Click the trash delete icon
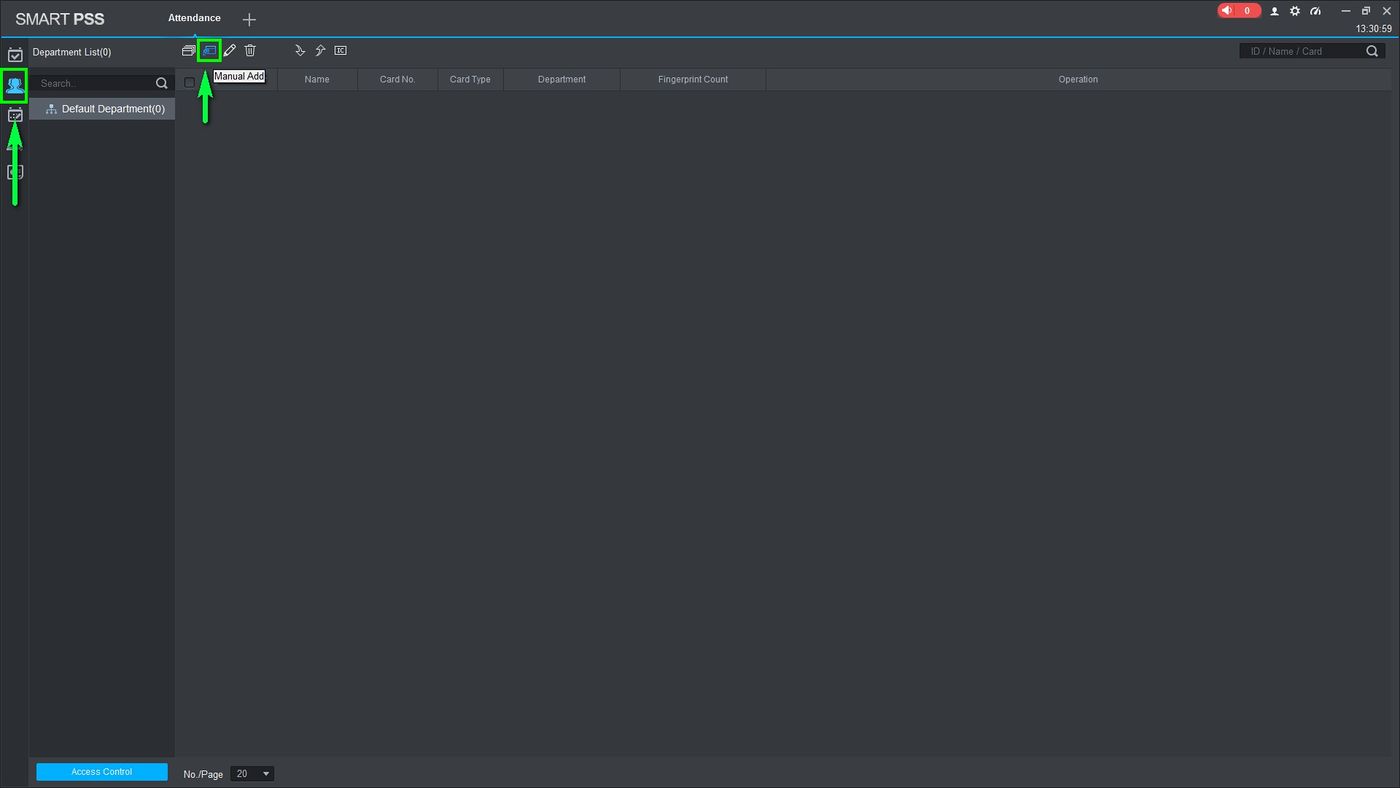 click(251, 50)
